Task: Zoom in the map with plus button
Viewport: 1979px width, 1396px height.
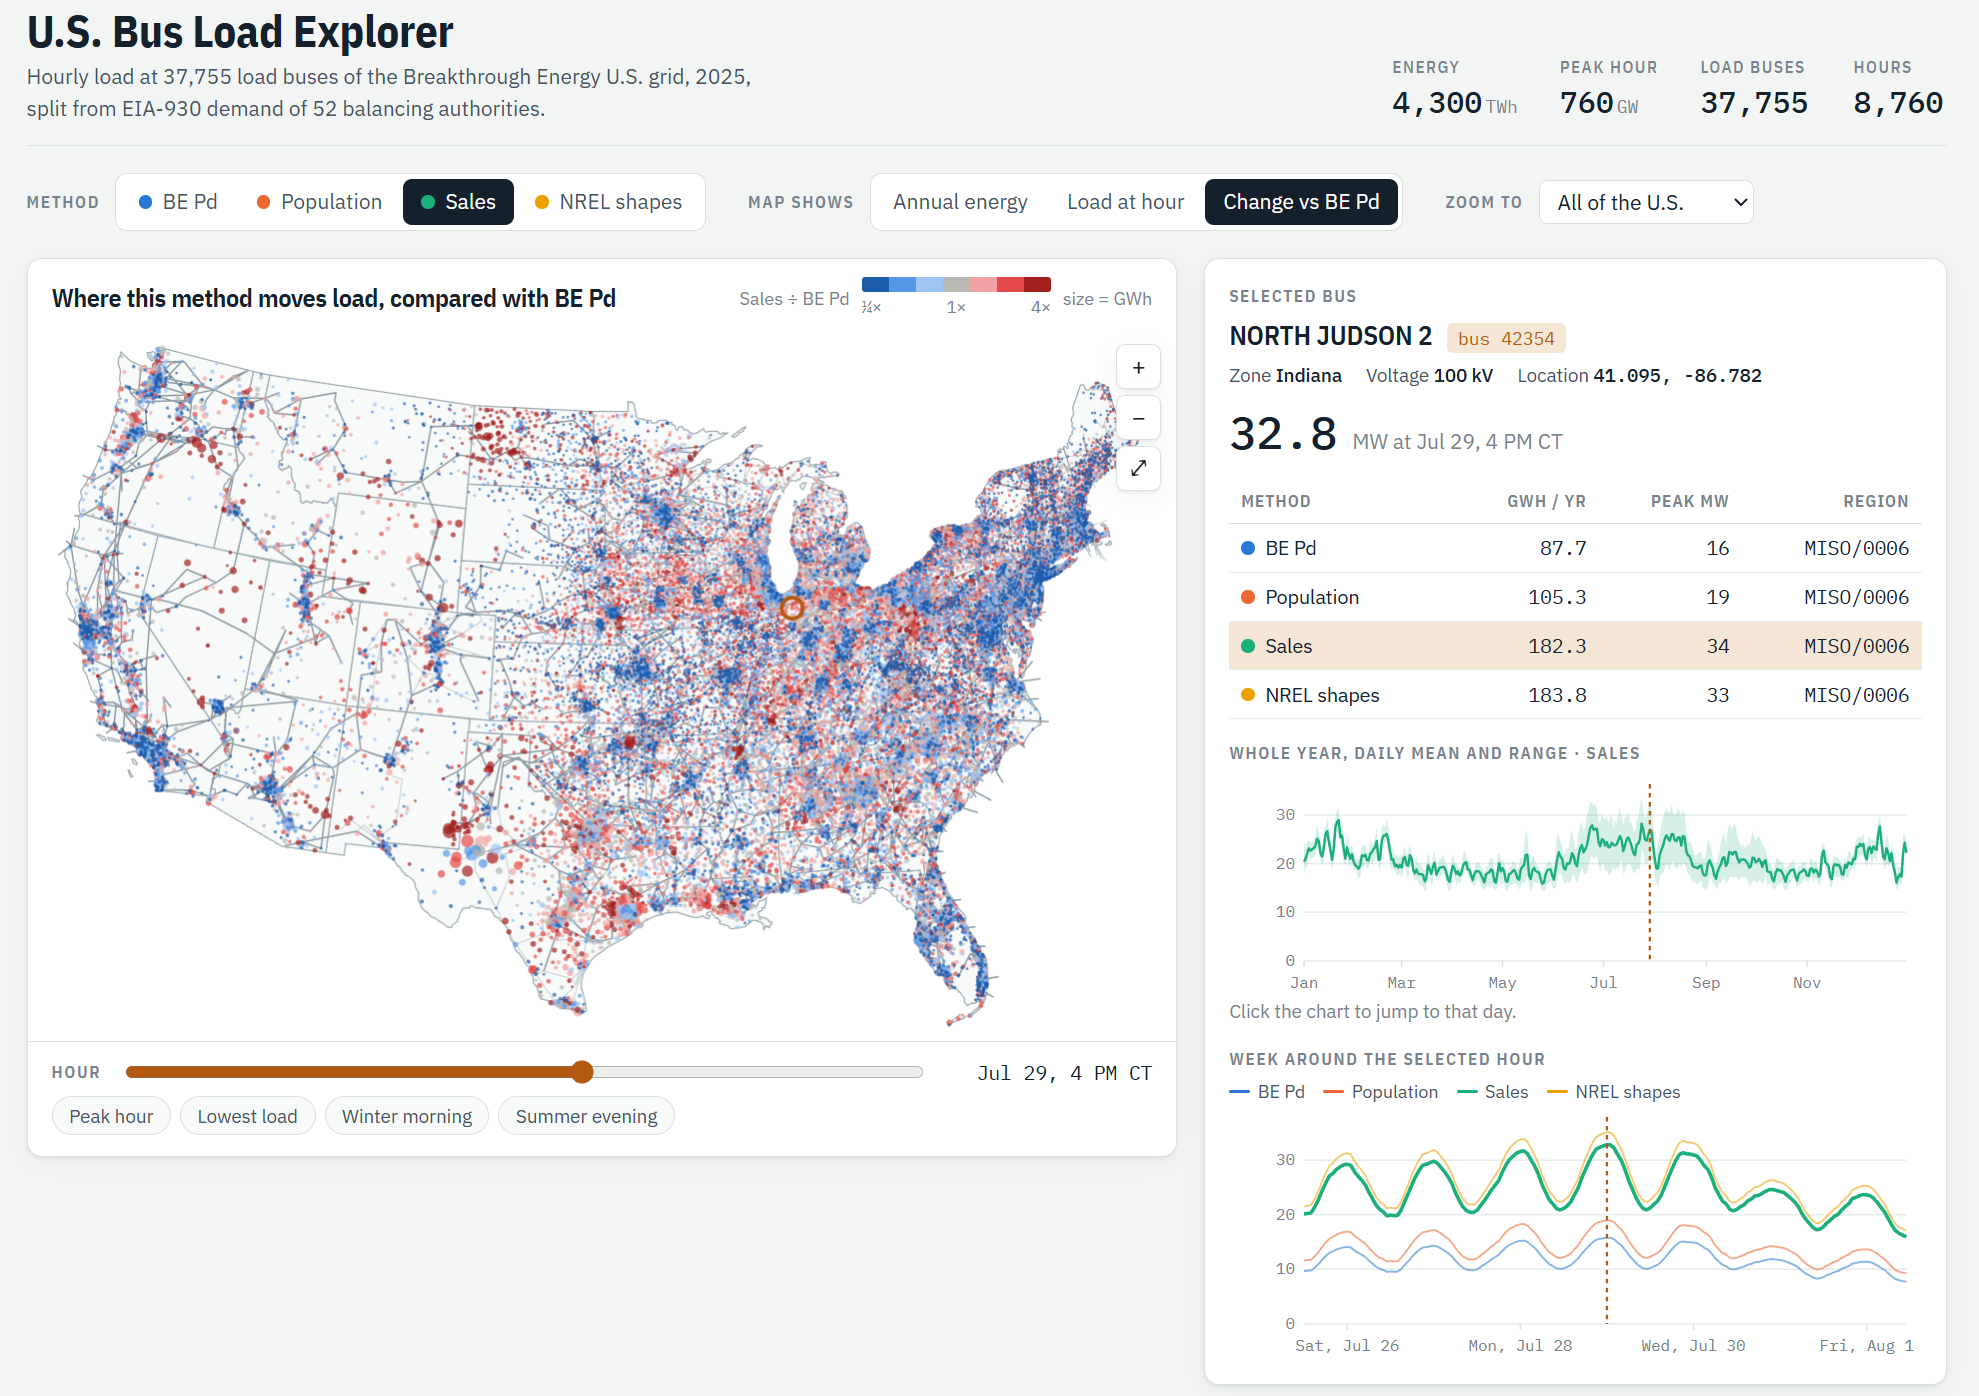Action: (x=1138, y=368)
